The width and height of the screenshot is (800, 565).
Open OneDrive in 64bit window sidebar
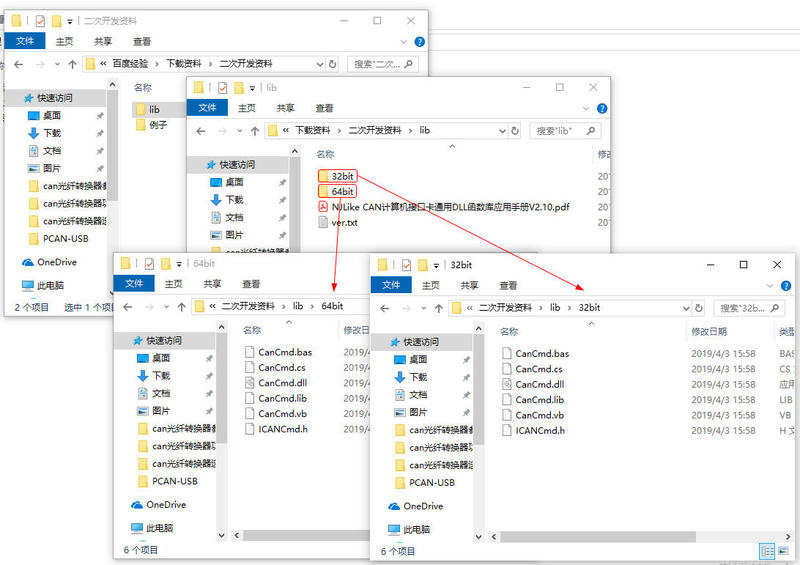[166, 505]
